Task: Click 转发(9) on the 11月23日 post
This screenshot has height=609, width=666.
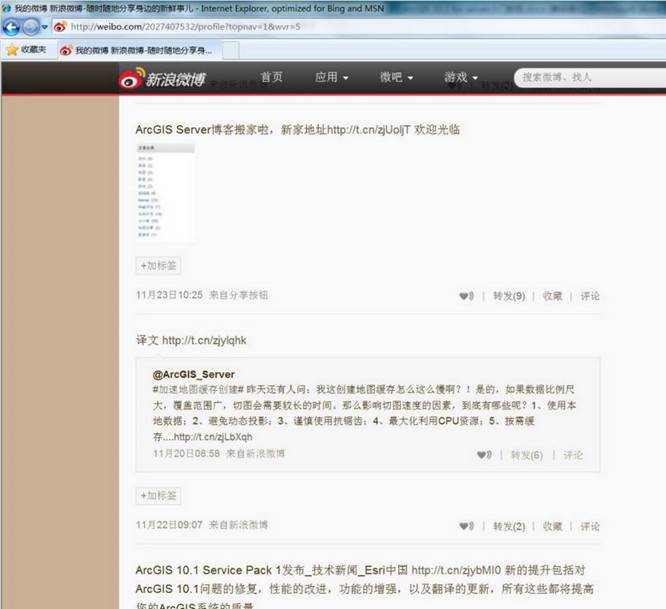Action: click(x=509, y=296)
